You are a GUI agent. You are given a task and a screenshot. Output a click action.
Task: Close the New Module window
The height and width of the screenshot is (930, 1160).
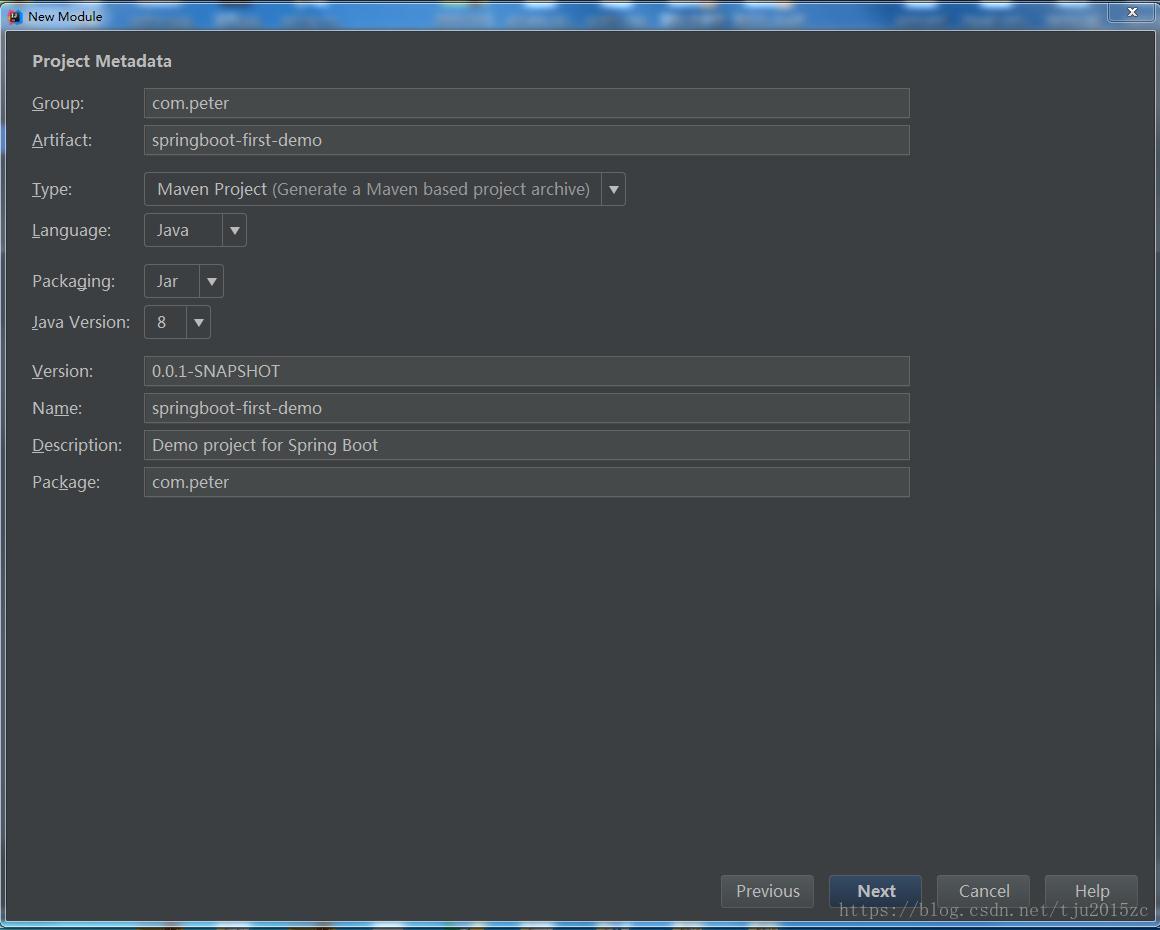pos(1132,12)
